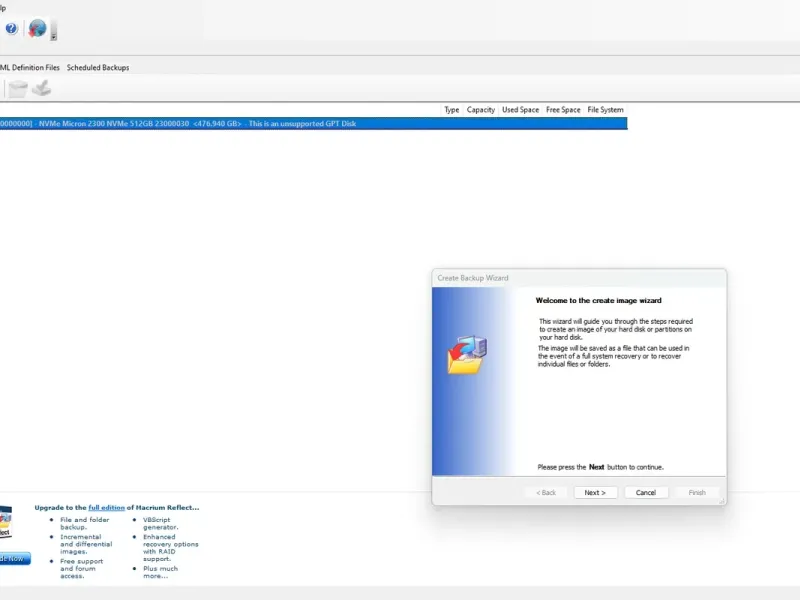This screenshot has width=800, height=600.
Task: Switch to the XML Definition Files tab
Action: click(x=30, y=67)
